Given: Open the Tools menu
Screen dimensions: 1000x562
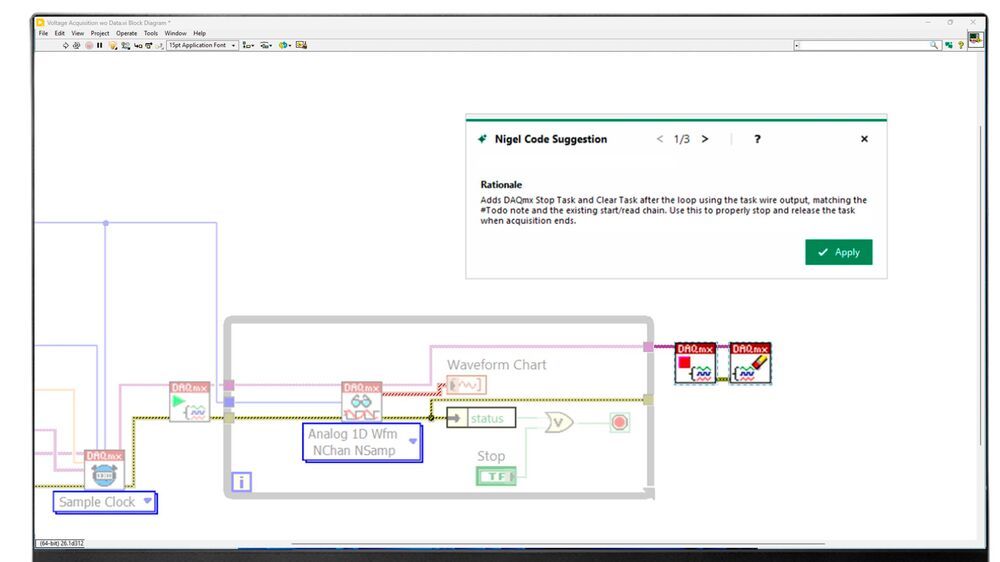Looking at the screenshot, I should point(151,33).
